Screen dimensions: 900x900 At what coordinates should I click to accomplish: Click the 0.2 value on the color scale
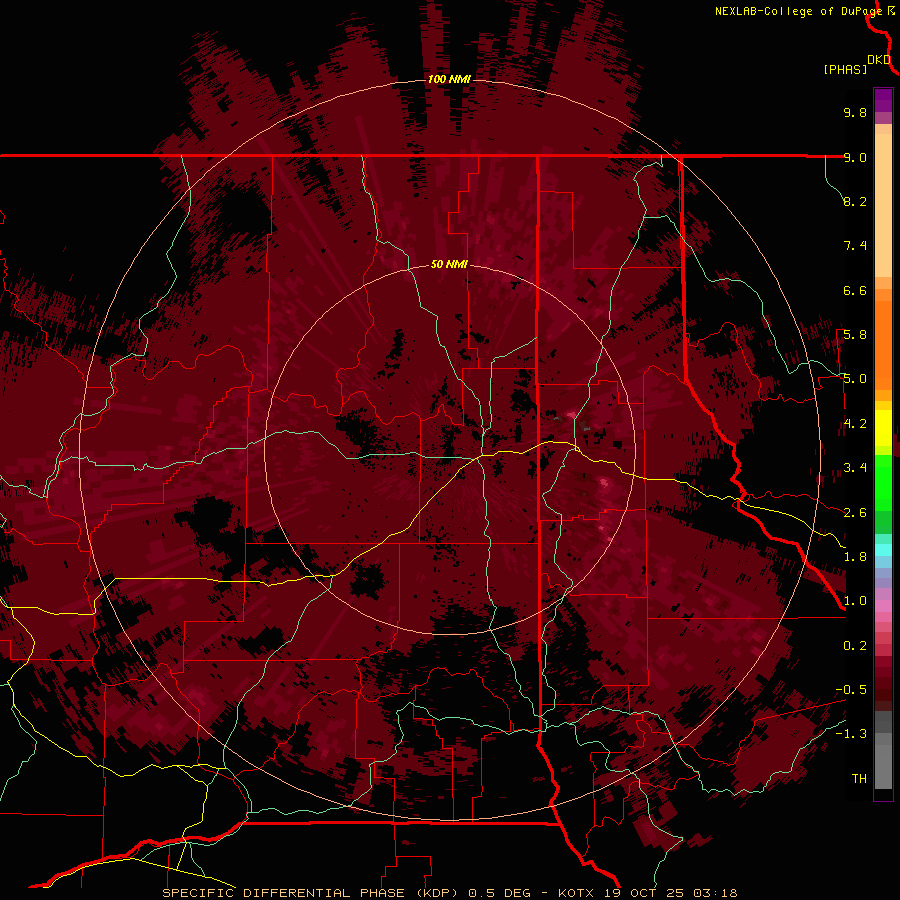855,646
